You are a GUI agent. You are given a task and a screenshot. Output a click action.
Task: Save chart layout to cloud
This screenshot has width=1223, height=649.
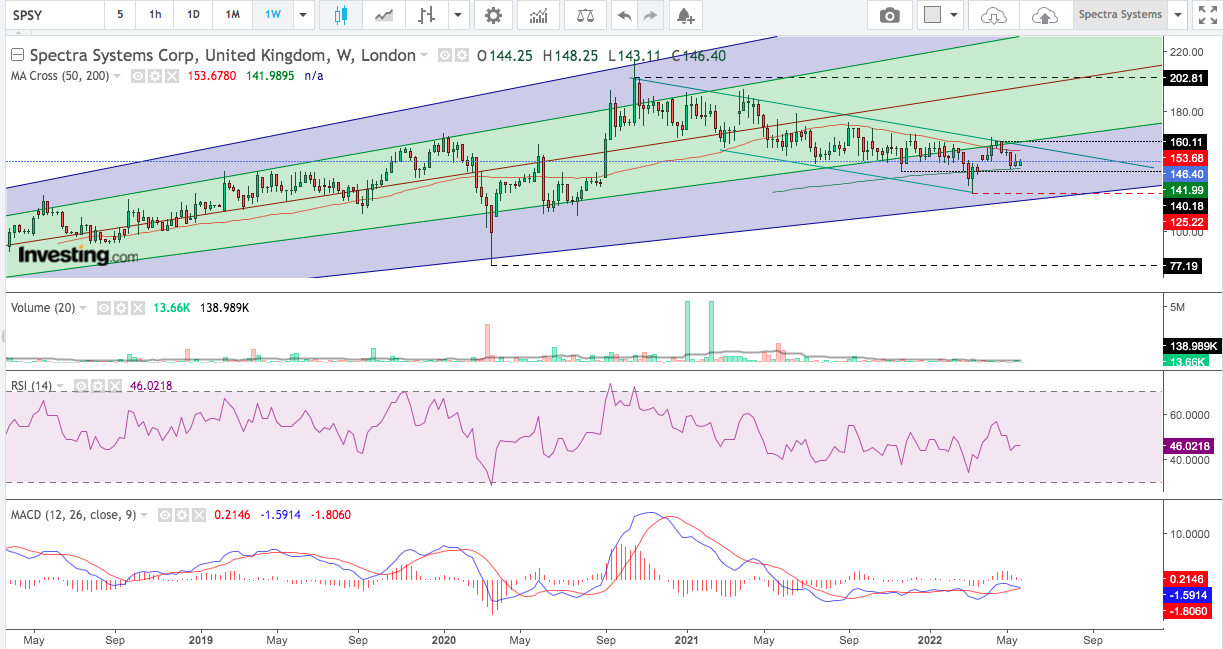point(1044,15)
